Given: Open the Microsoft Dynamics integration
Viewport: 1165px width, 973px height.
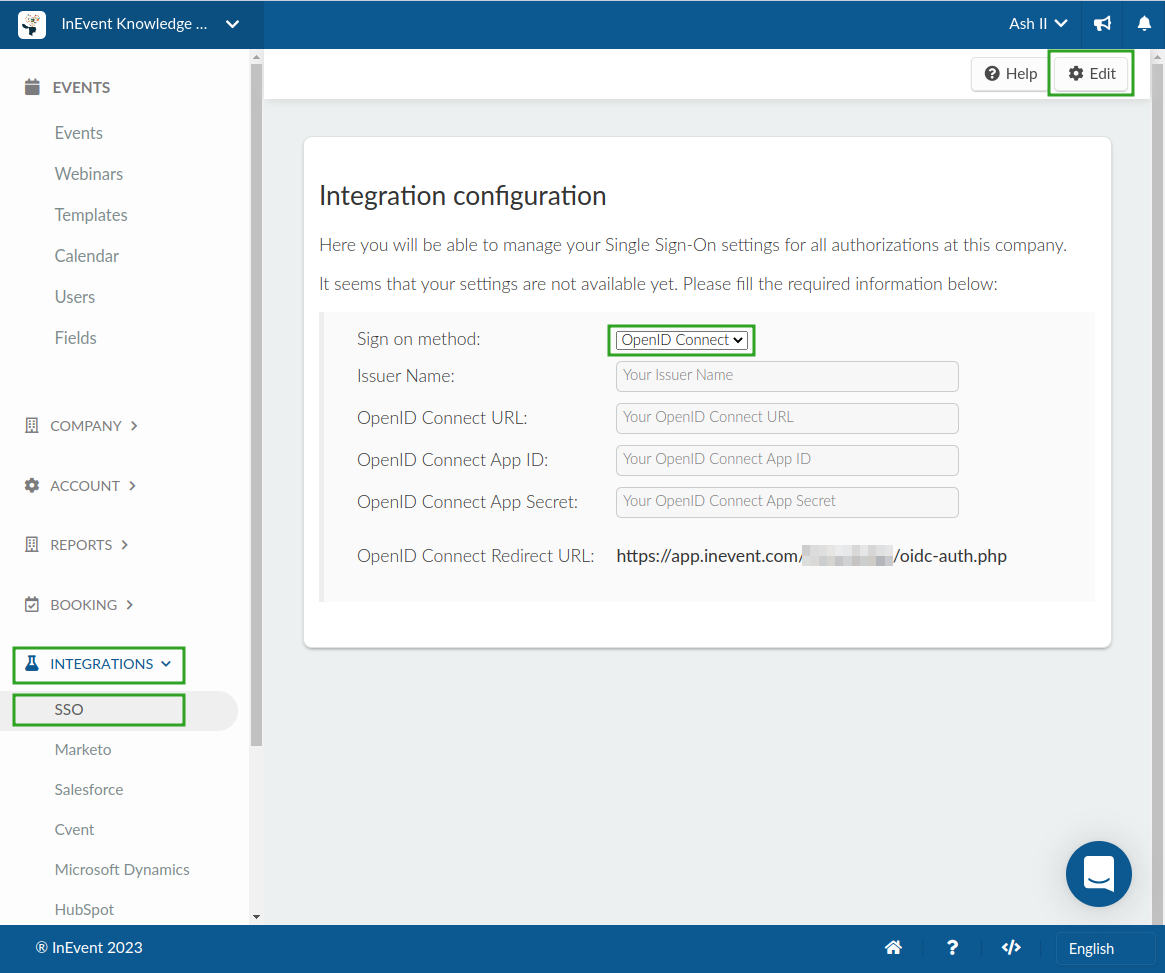Looking at the screenshot, I should [122, 870].
